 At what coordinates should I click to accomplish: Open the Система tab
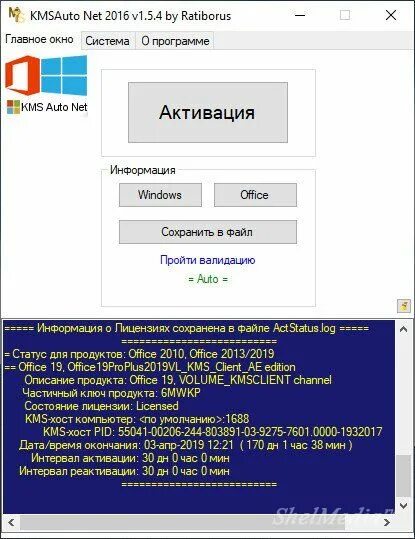tap(107, 41)
